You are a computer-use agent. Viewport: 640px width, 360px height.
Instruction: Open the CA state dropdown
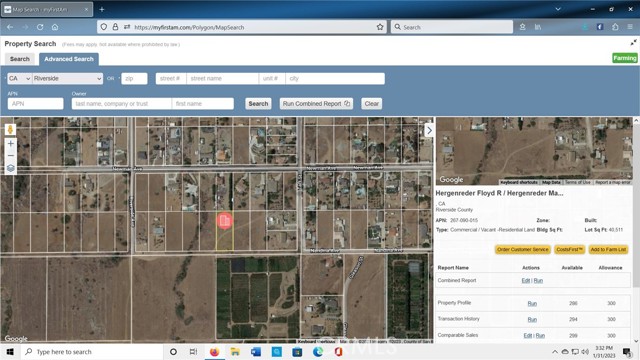[20, 78]
